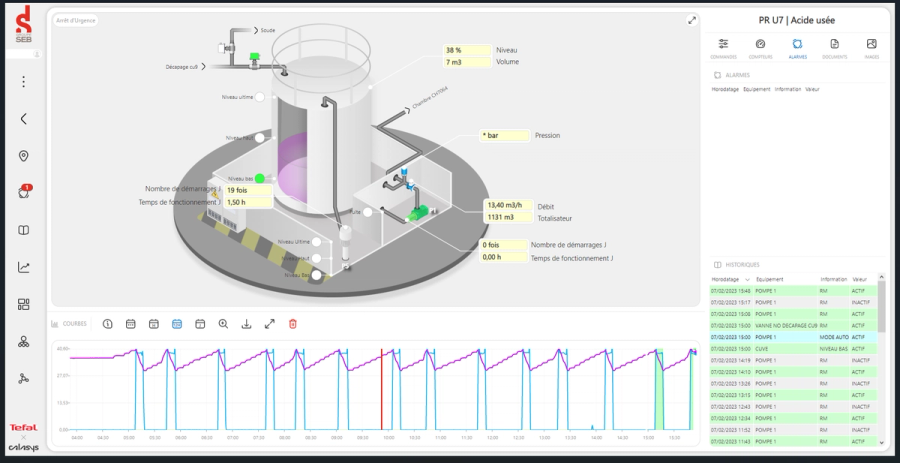Screen dimensions: 900x463
Task: Click the green pump in the basin
Action: point(420,213)
